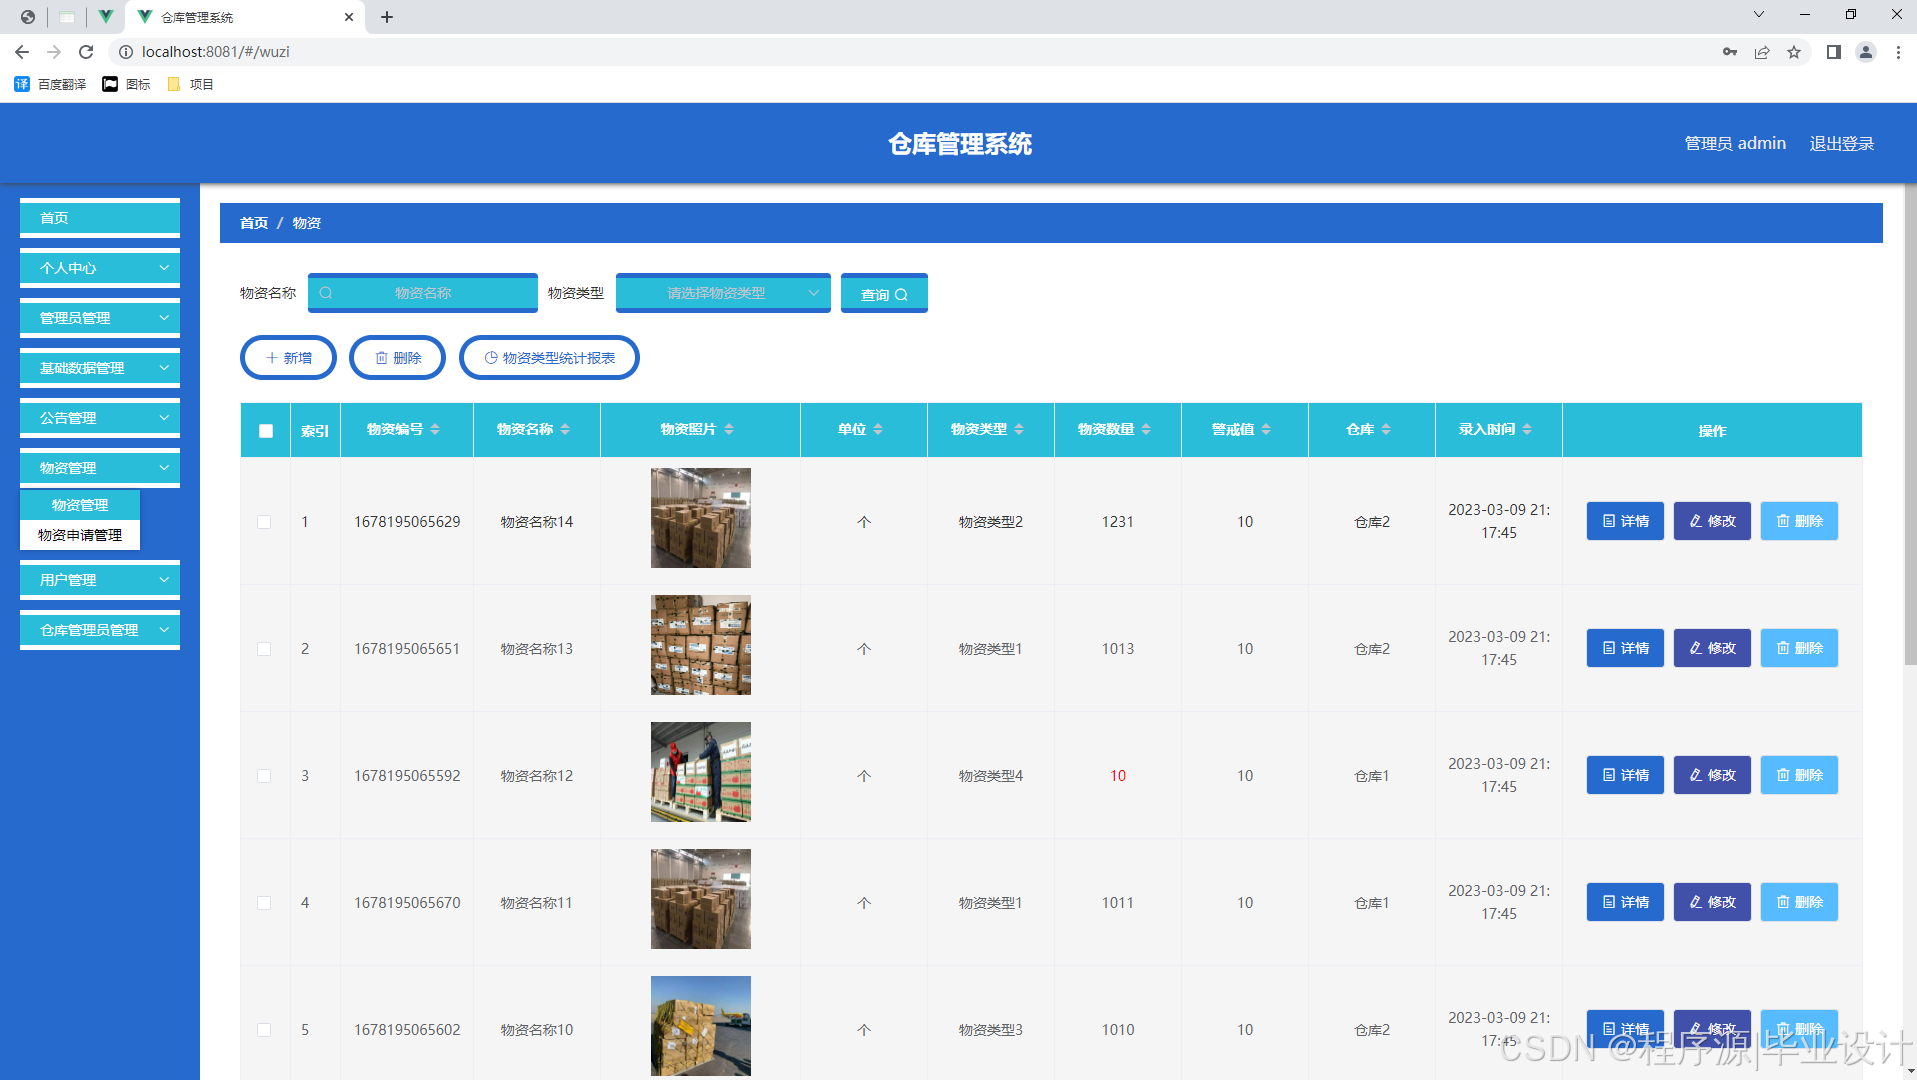Reload the page with refresh icon
Viewport: 1917px width, 1080px height.
86,52
